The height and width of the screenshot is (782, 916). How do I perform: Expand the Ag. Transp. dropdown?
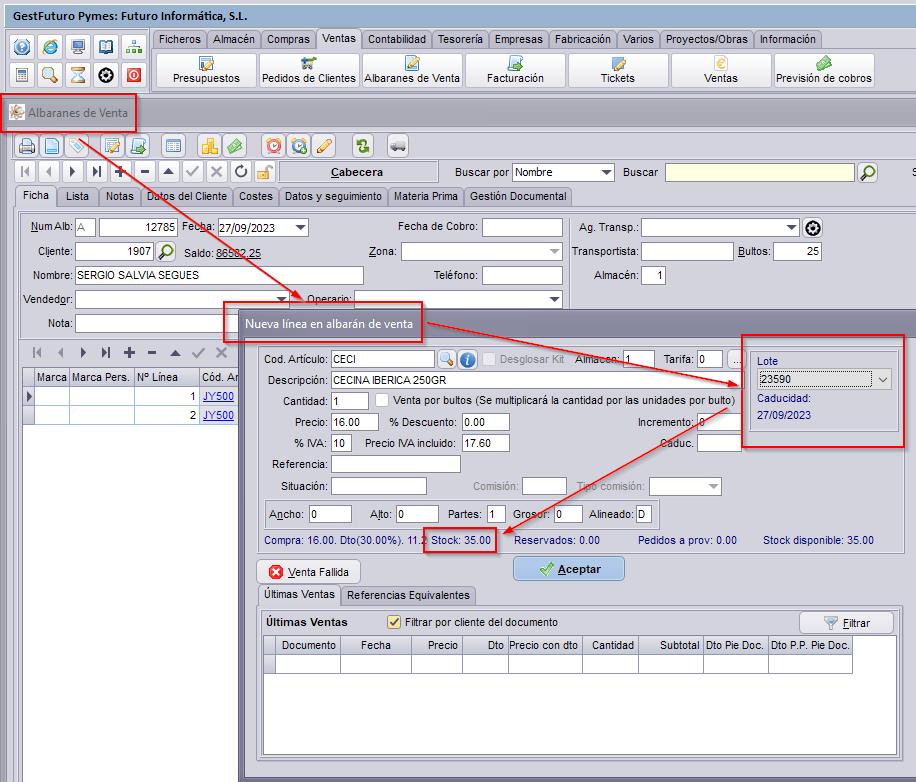792,227
